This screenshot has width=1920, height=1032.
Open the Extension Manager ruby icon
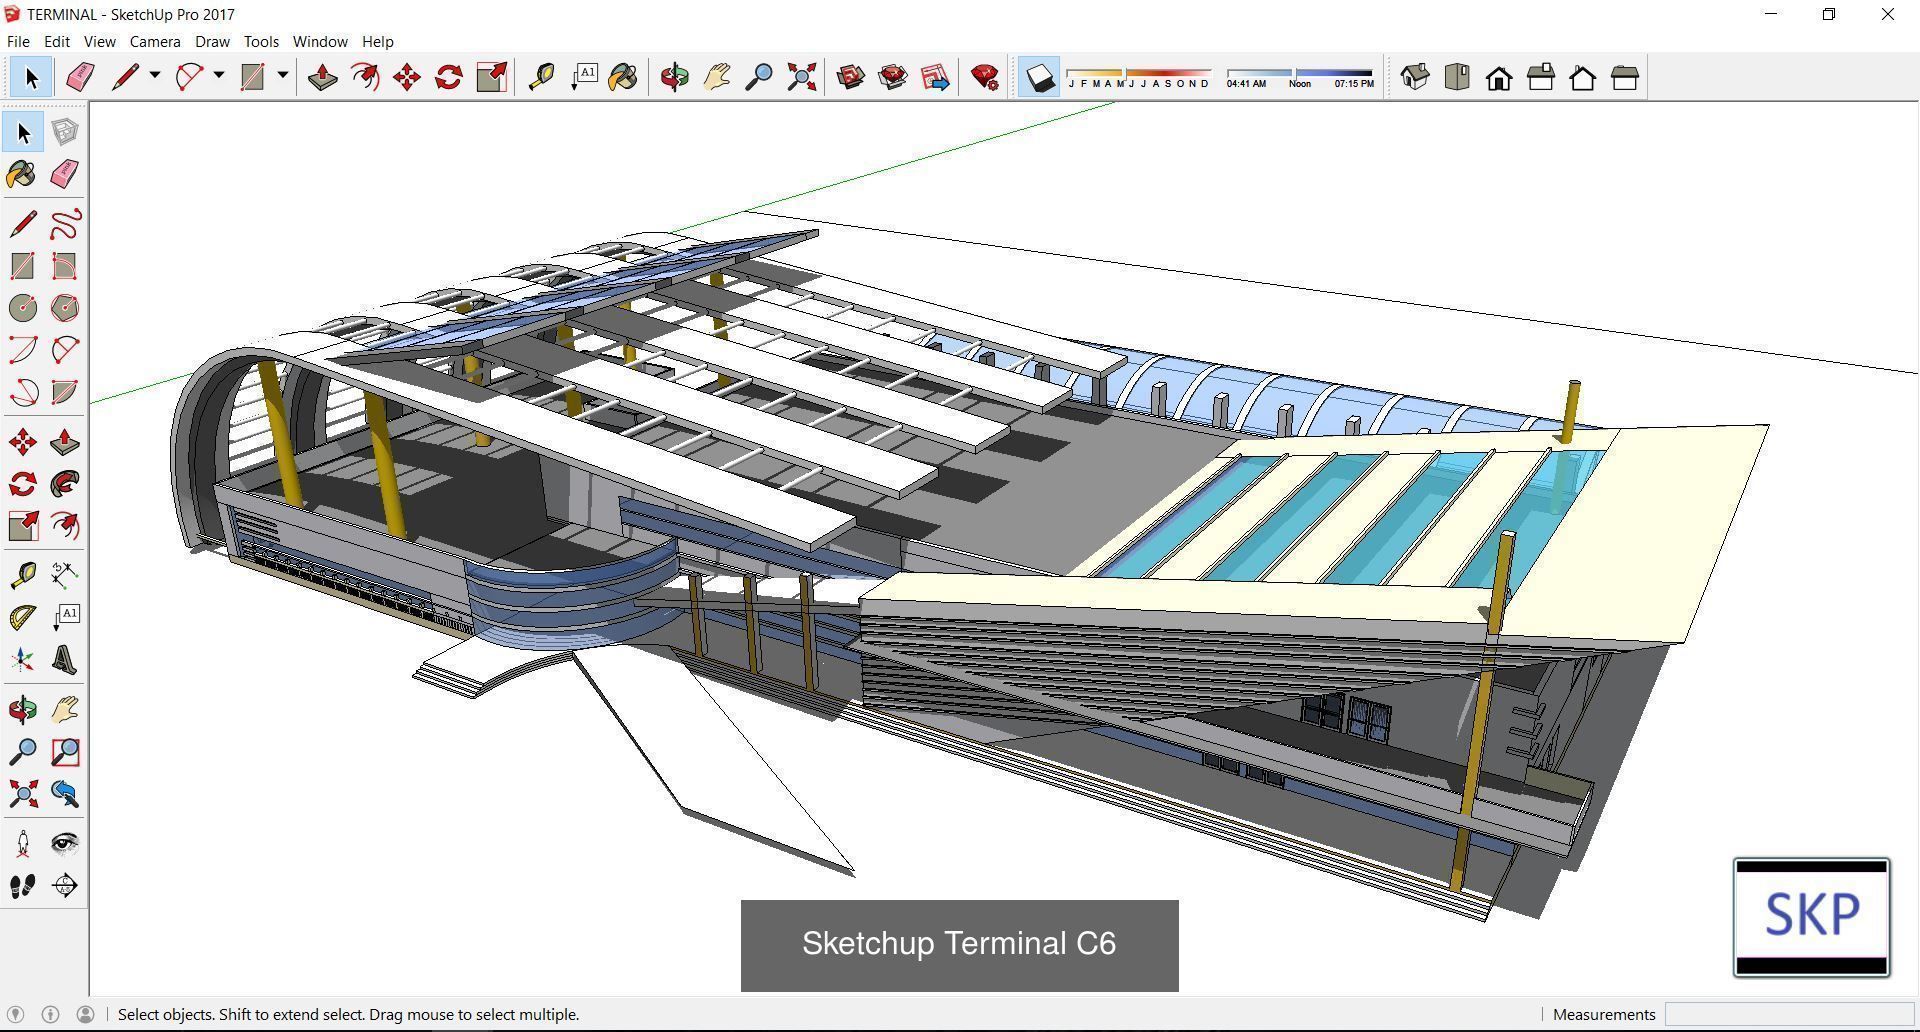coord(985,77)
